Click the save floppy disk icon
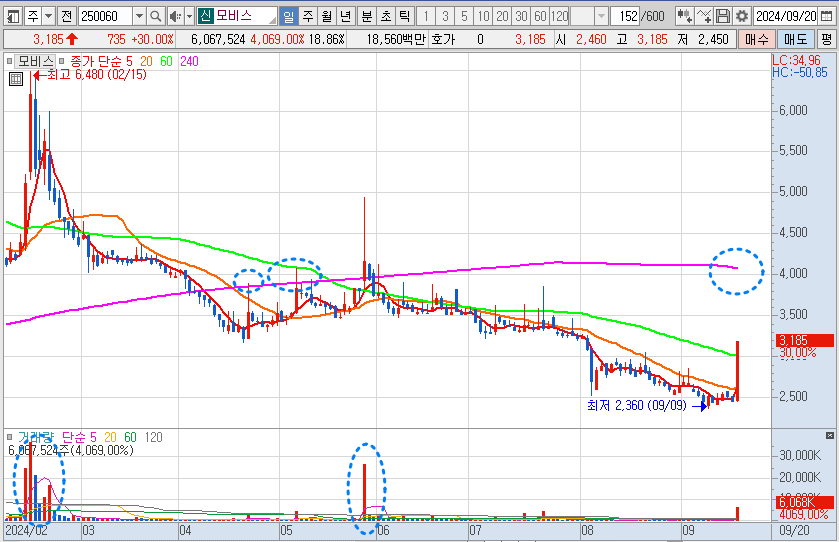Screen dimensions: 839x542 pos(723,17)
